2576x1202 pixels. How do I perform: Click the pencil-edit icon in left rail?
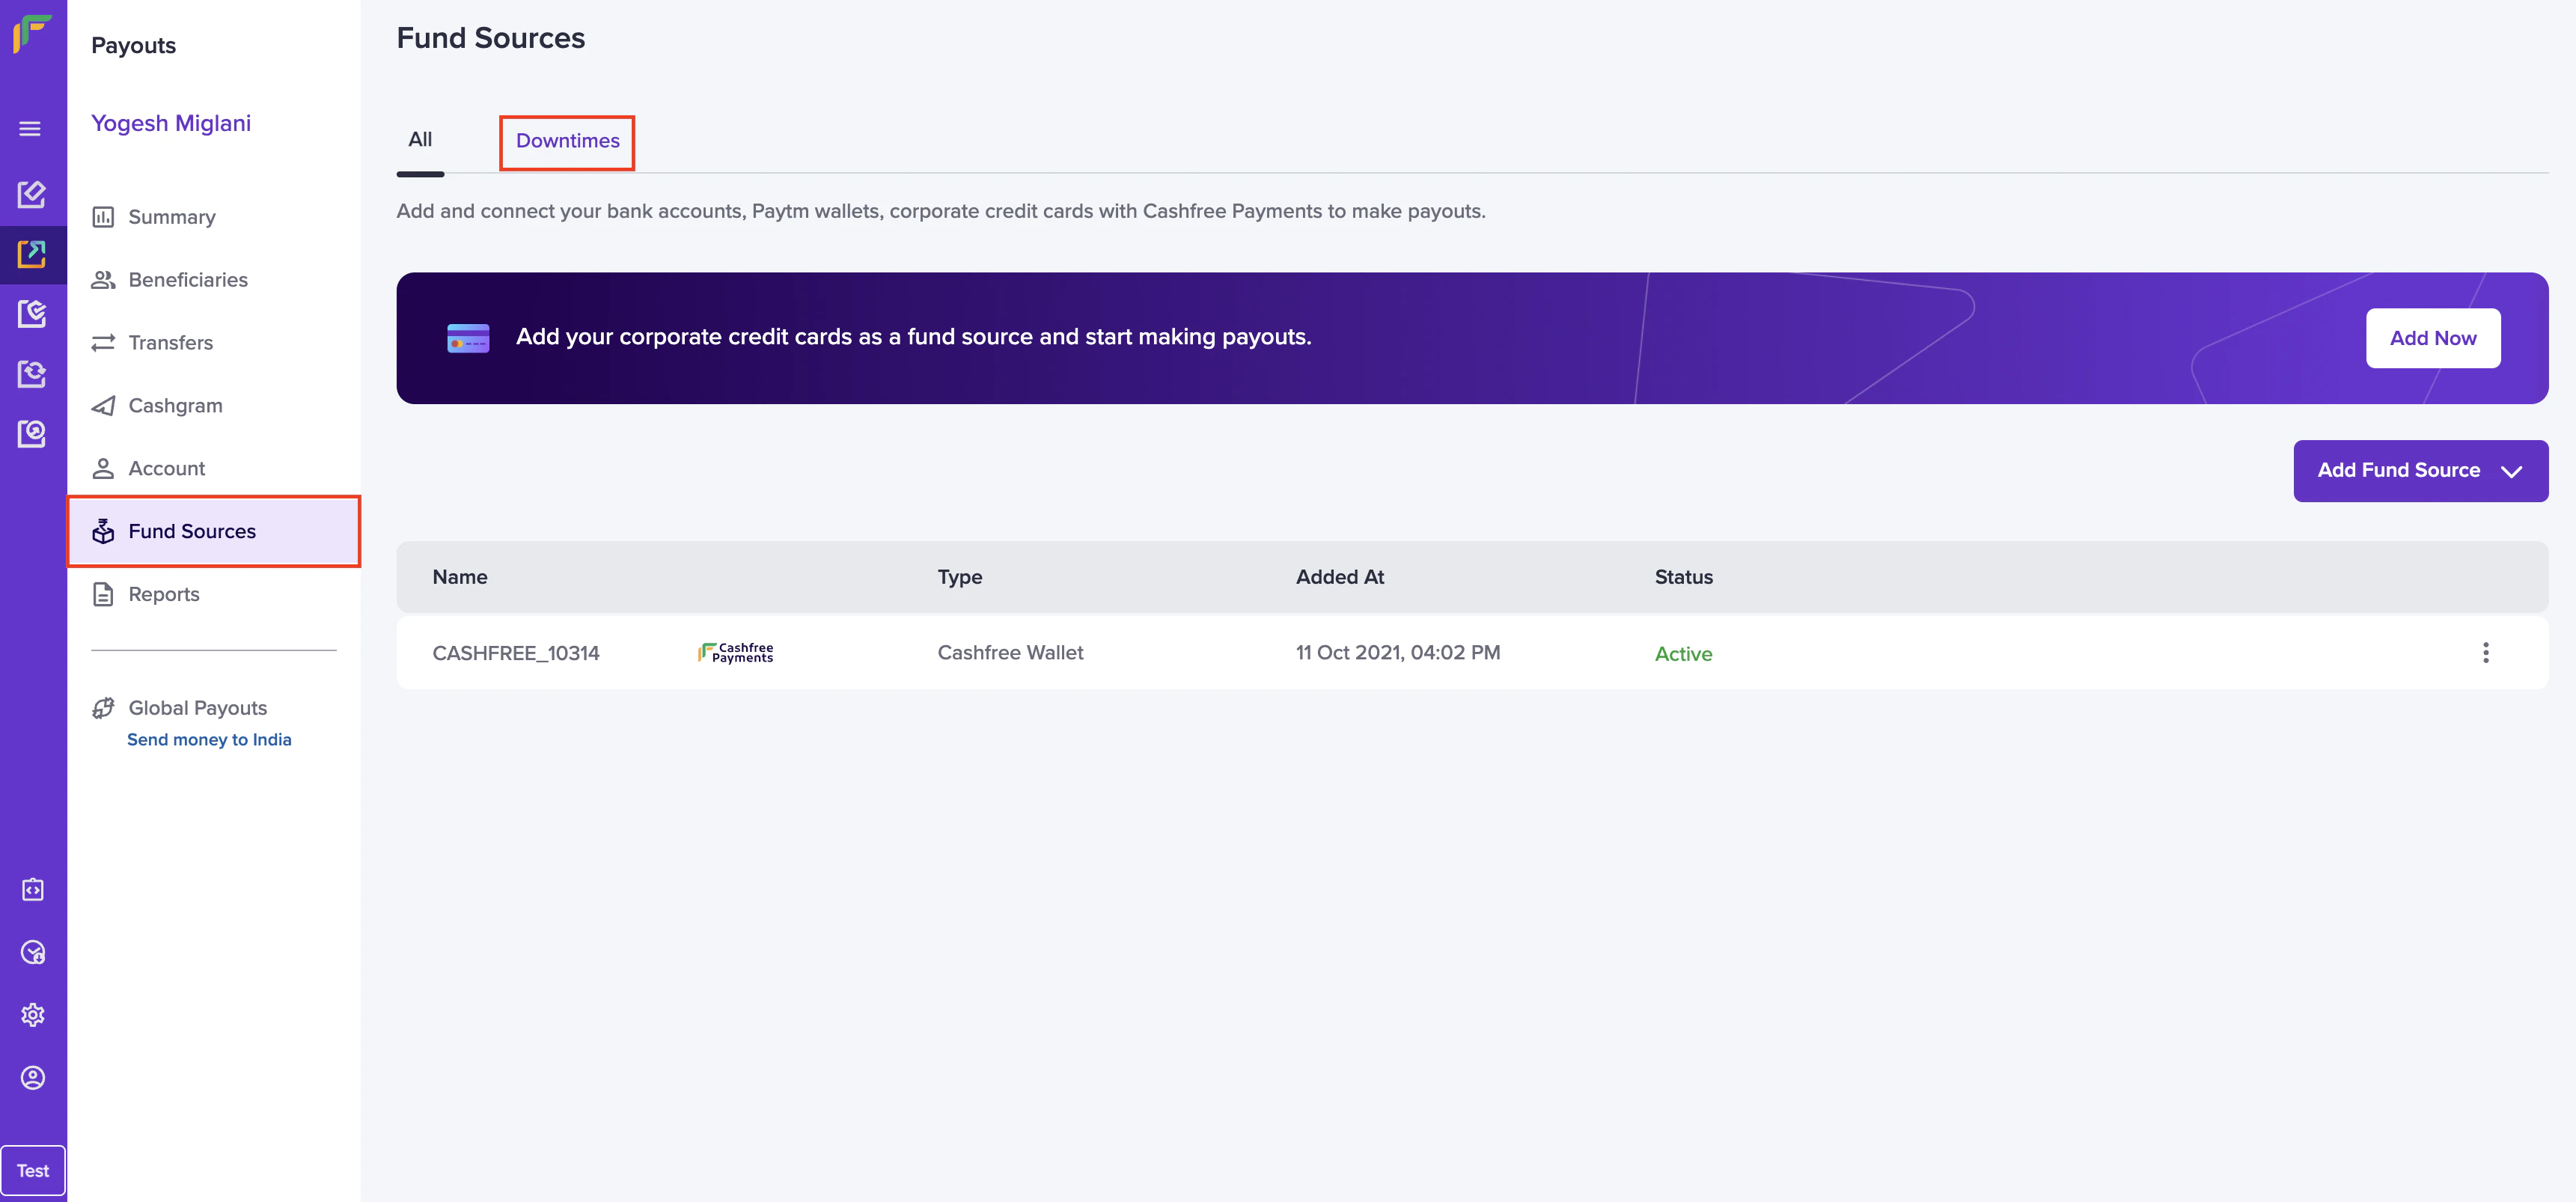coord(32,193)
